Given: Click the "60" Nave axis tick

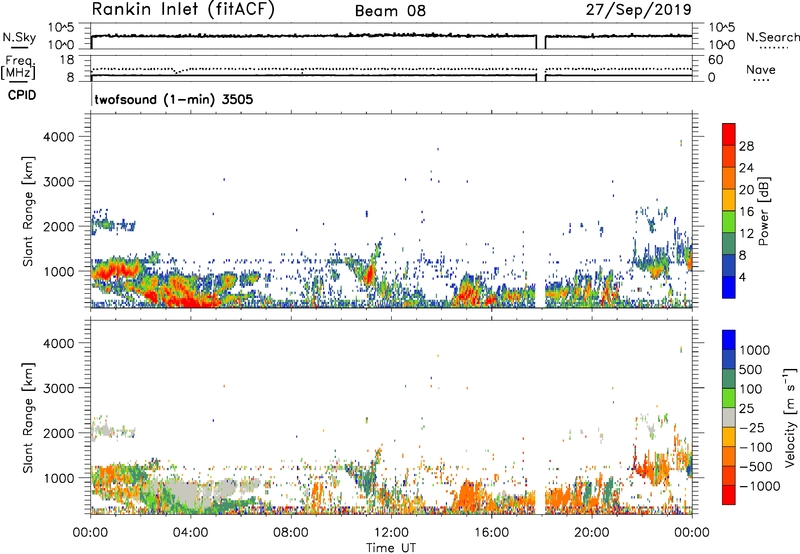Looking at the screenshot, I should click(715, 60).
